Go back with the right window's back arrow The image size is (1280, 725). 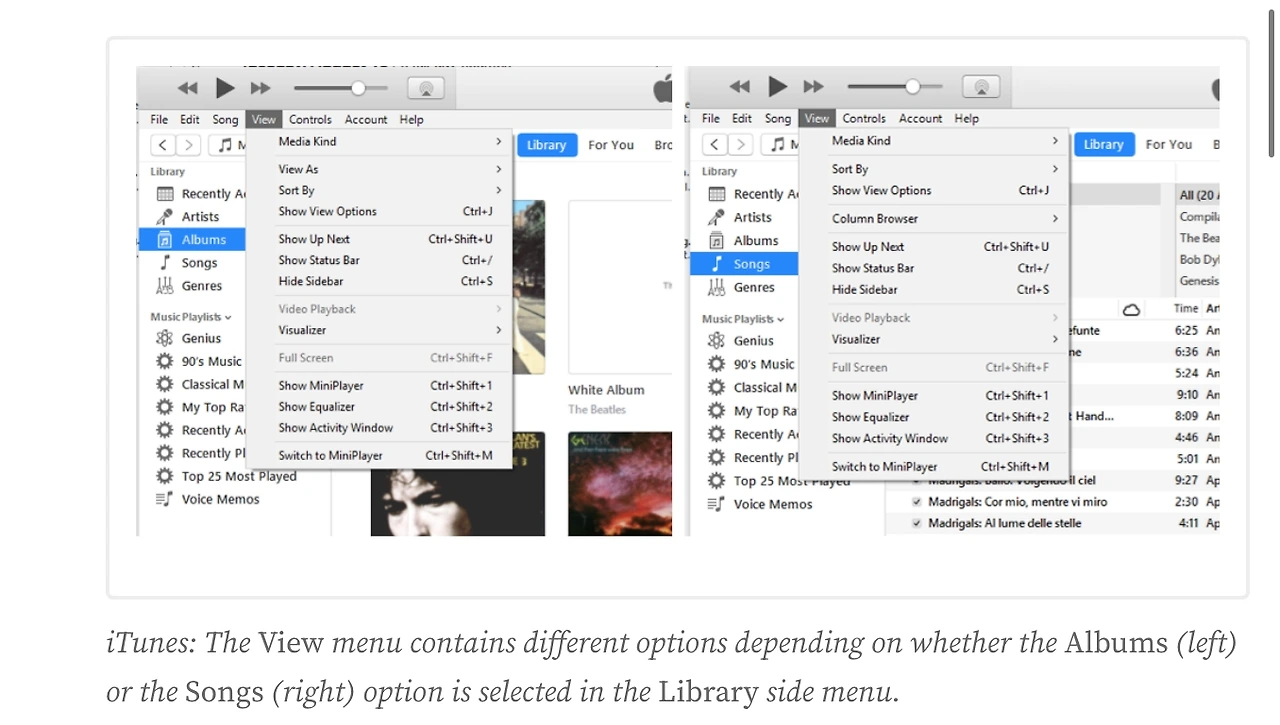pos(715,144)
